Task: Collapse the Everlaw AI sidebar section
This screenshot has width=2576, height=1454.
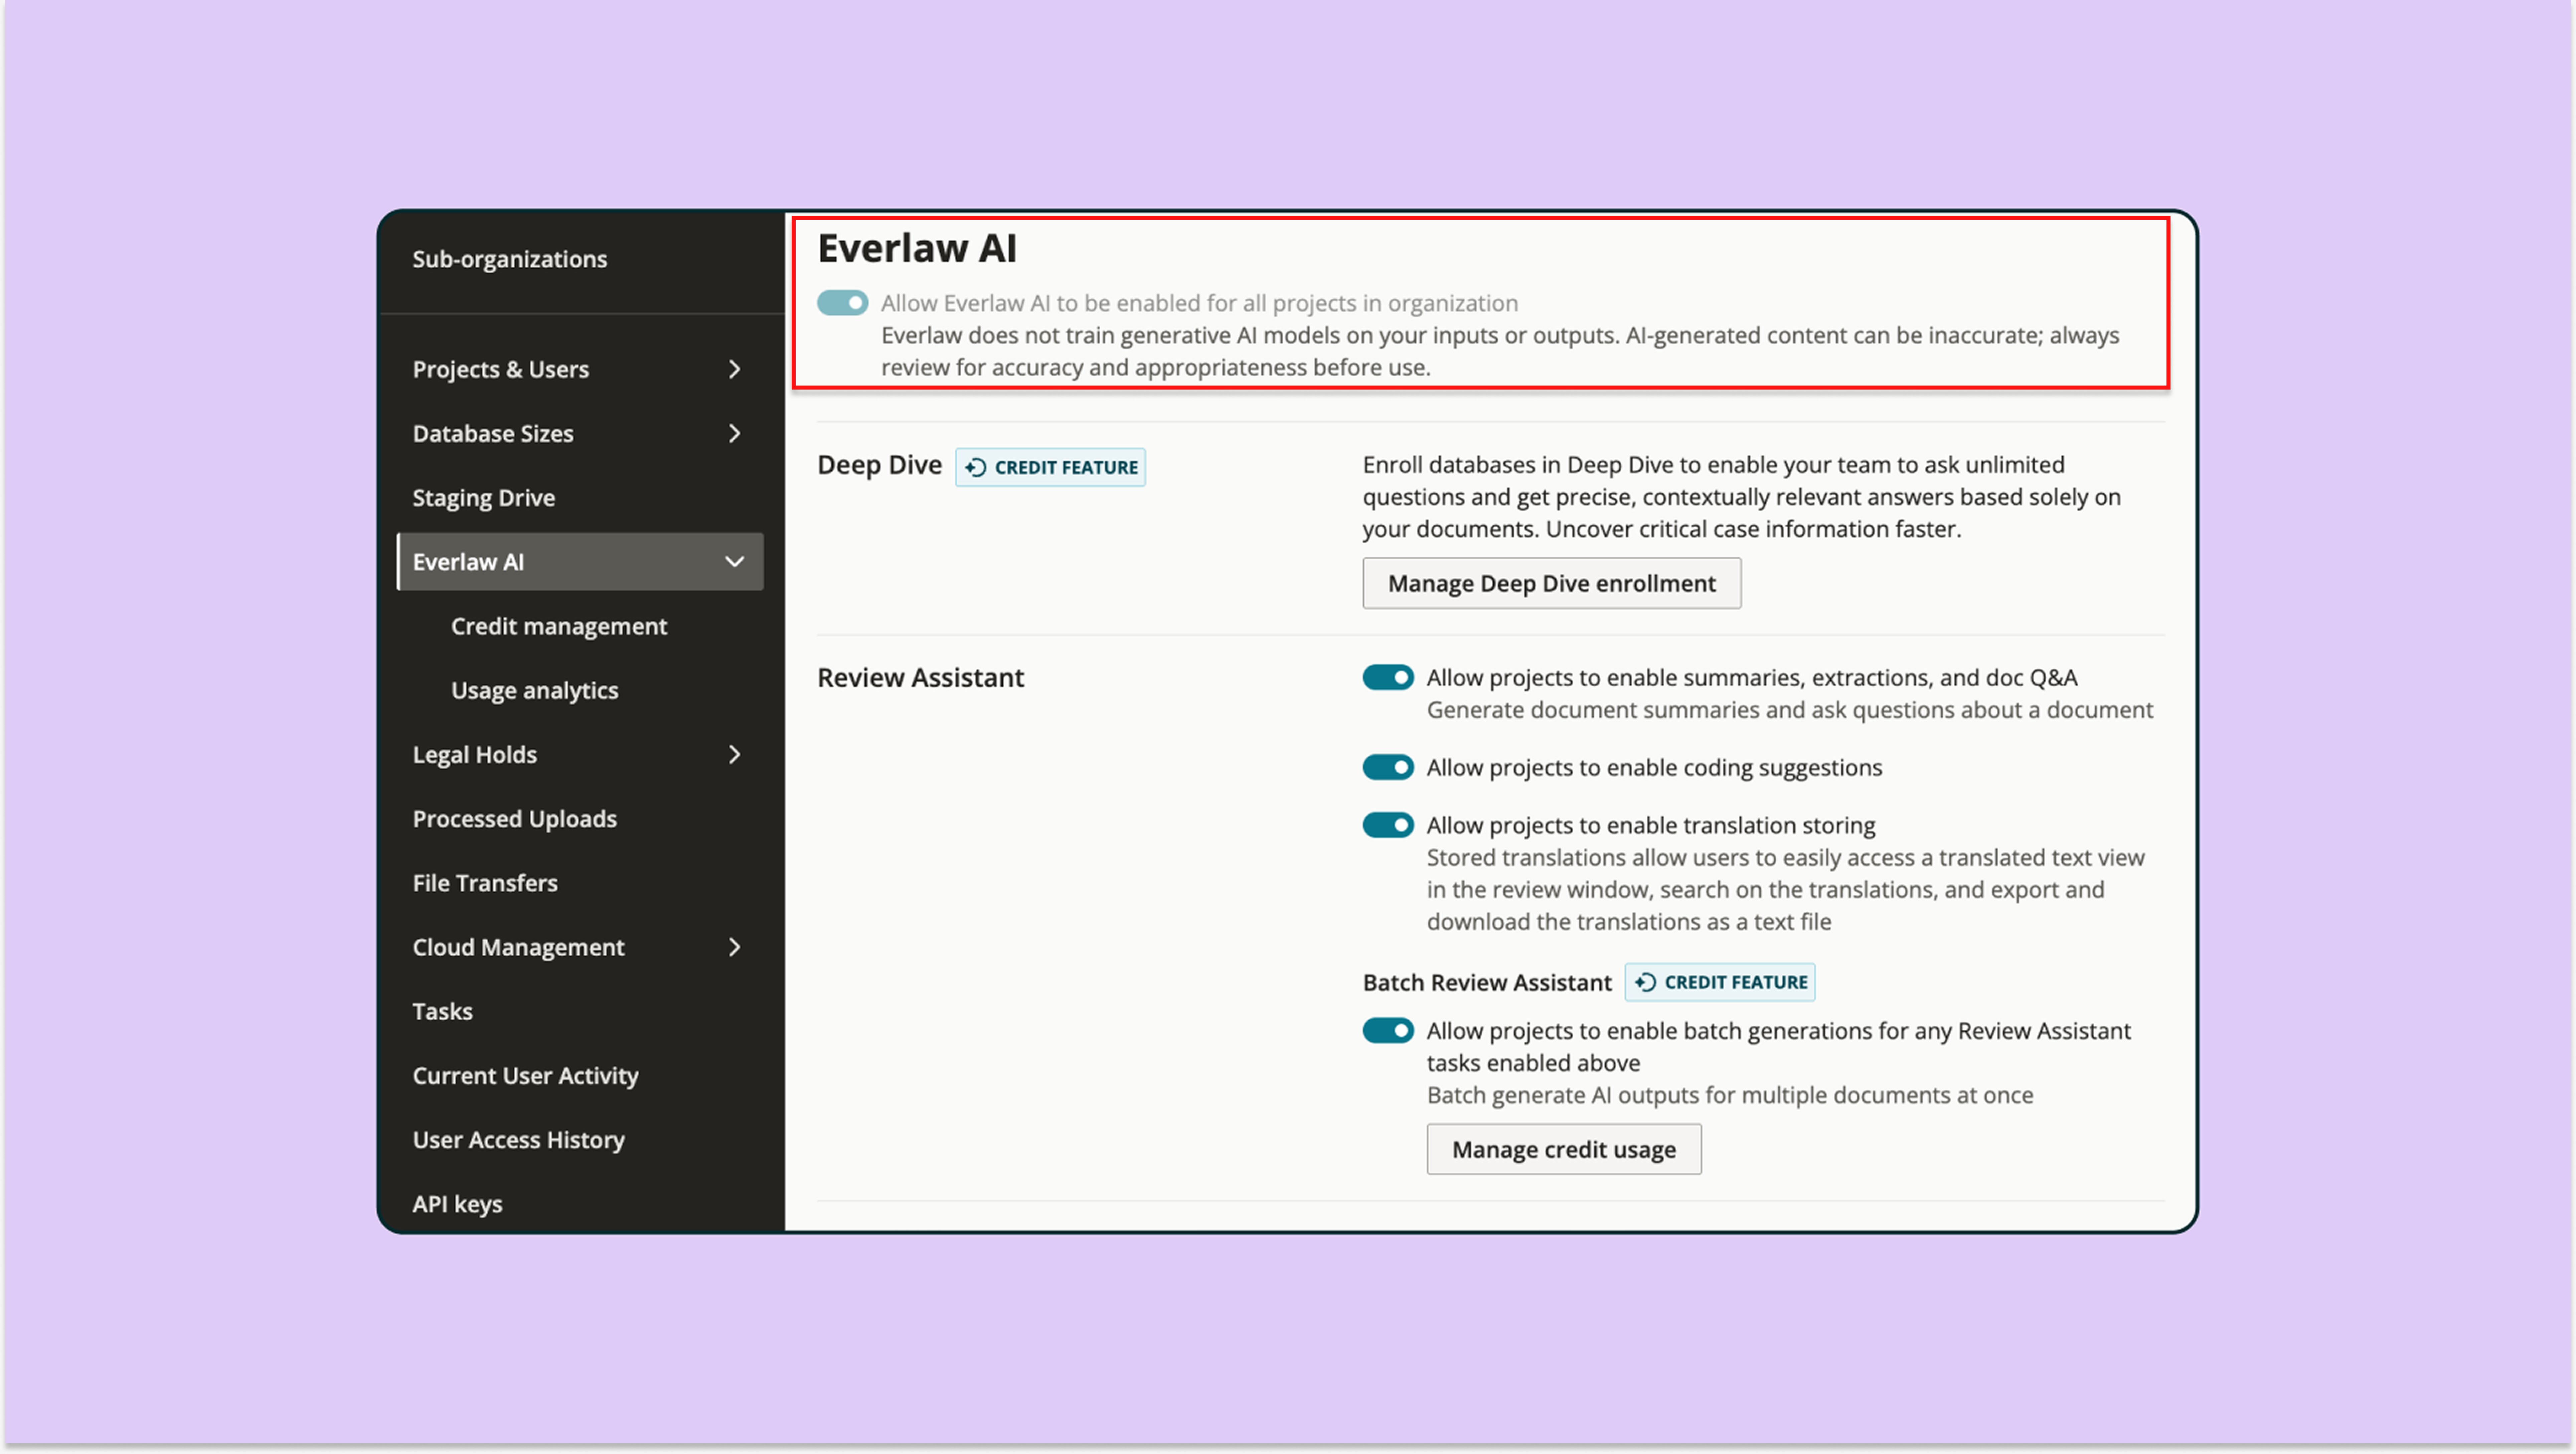Action: click(x=735, y=561)
